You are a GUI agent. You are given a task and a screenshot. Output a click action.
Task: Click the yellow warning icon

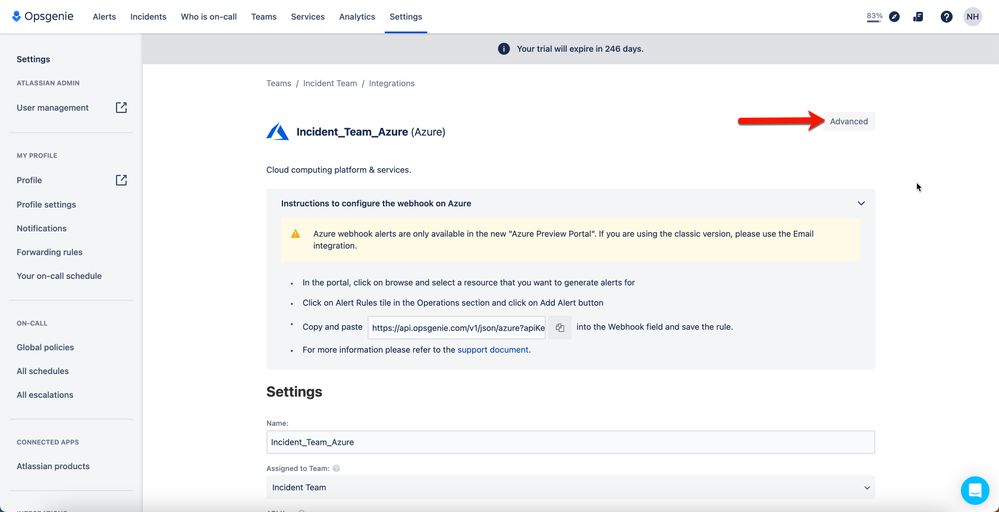[x=296, y=234]
